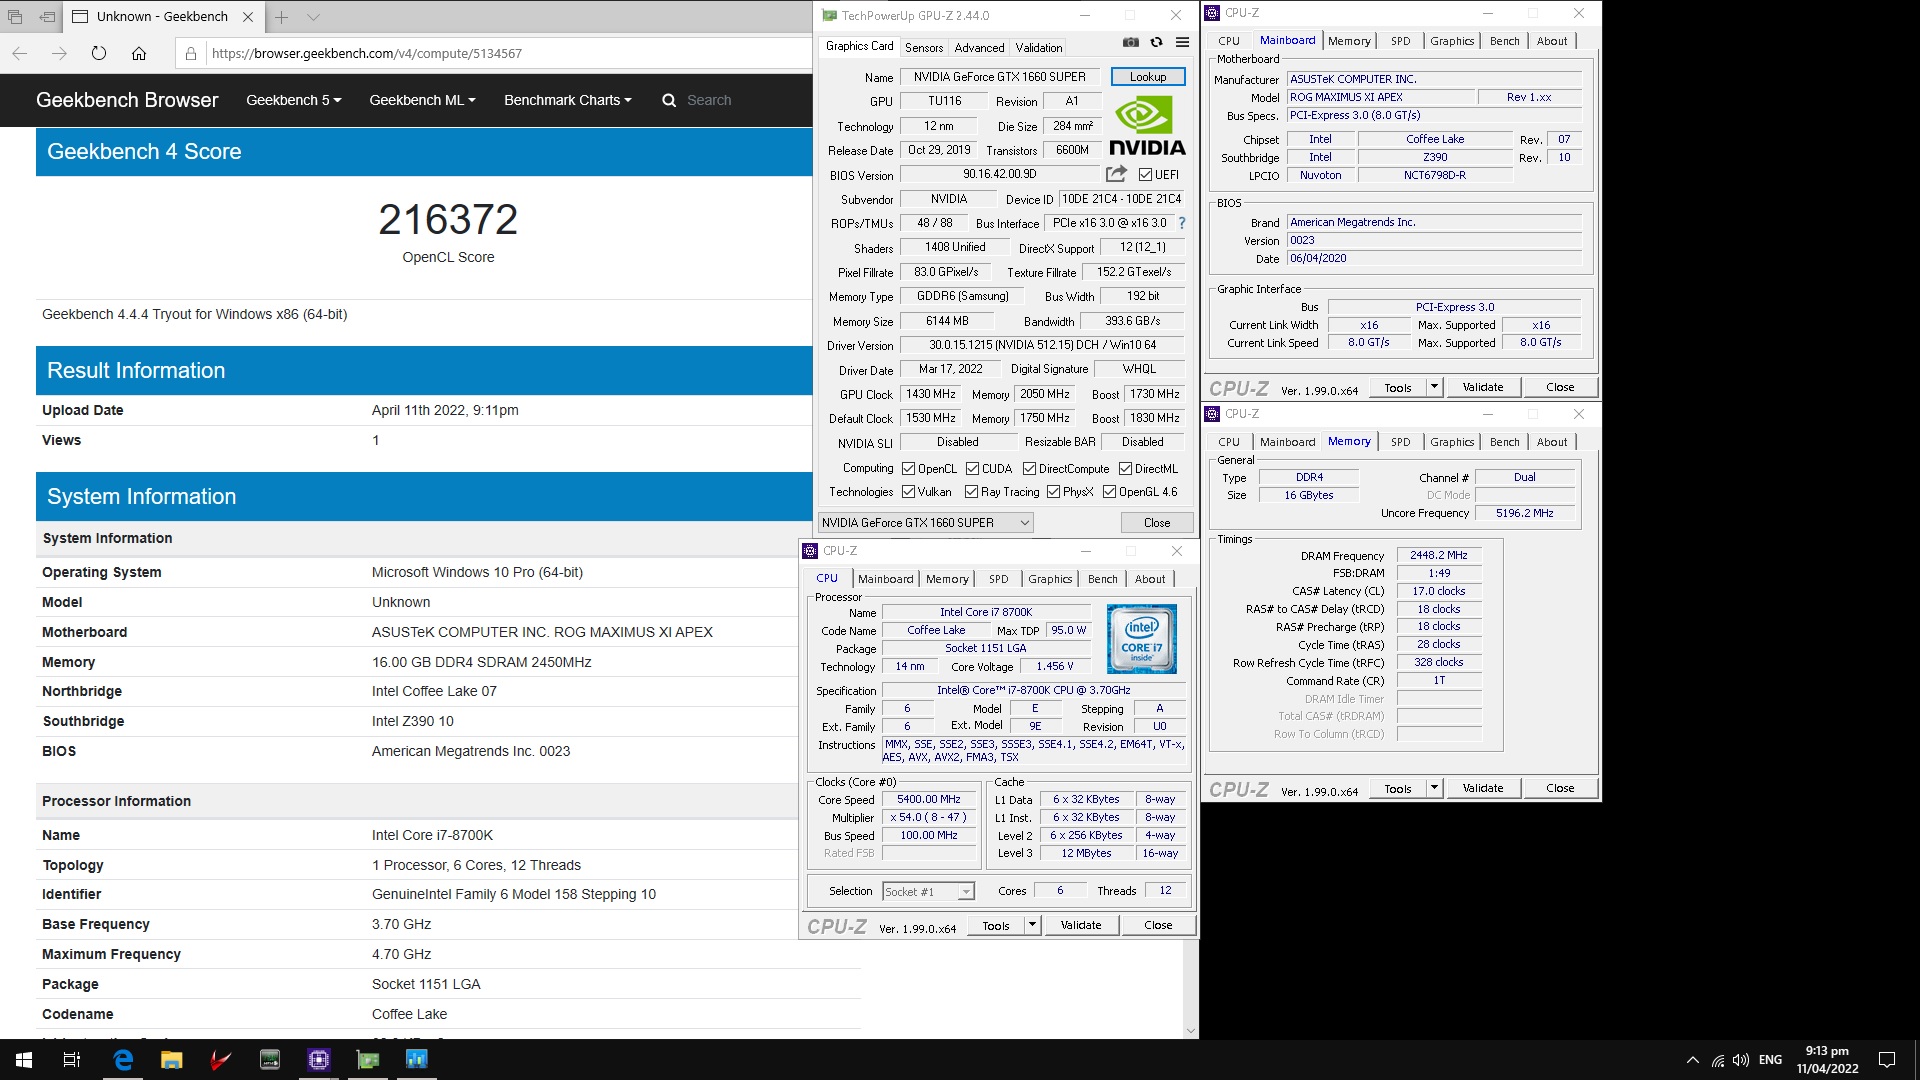Toggle Vulkan checkbox
Screen dimensions: 1920x1080
(908, 492)
